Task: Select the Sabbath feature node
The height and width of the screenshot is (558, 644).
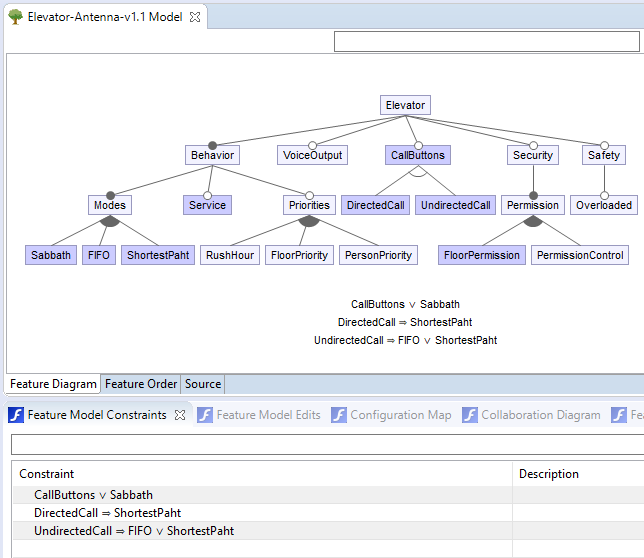Action: [x=51, y=255]
